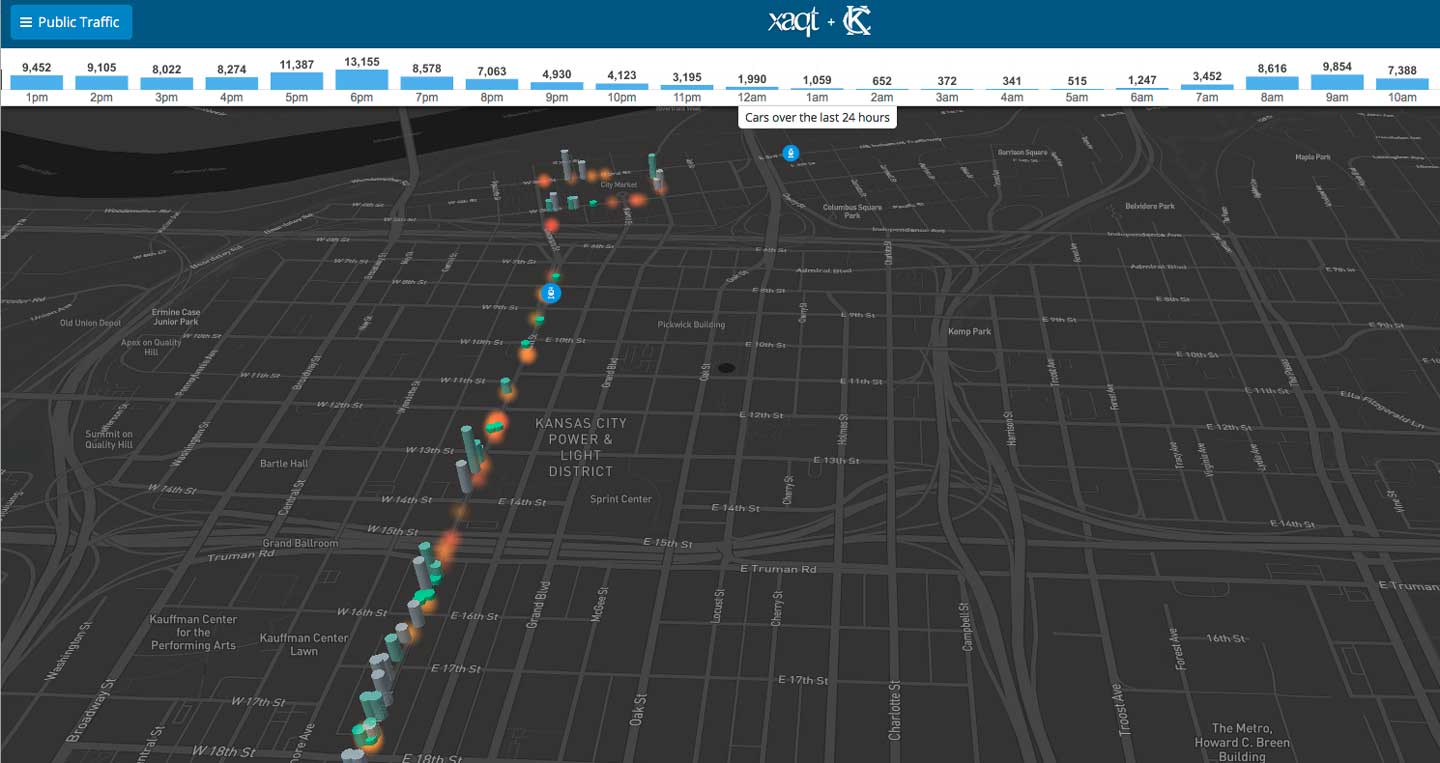Screen dimensions: 1440x763
Task: Select the 3am bar with 372 cars
Action: [946, 88]
